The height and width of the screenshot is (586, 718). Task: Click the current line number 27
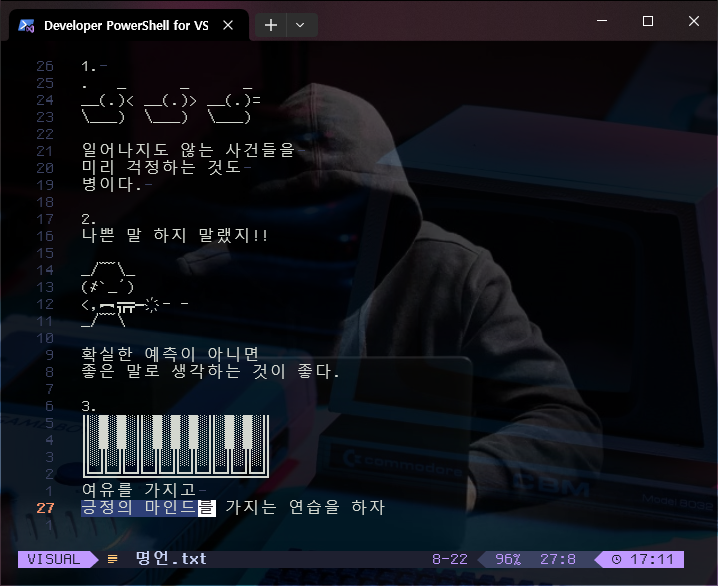(45, 508)
